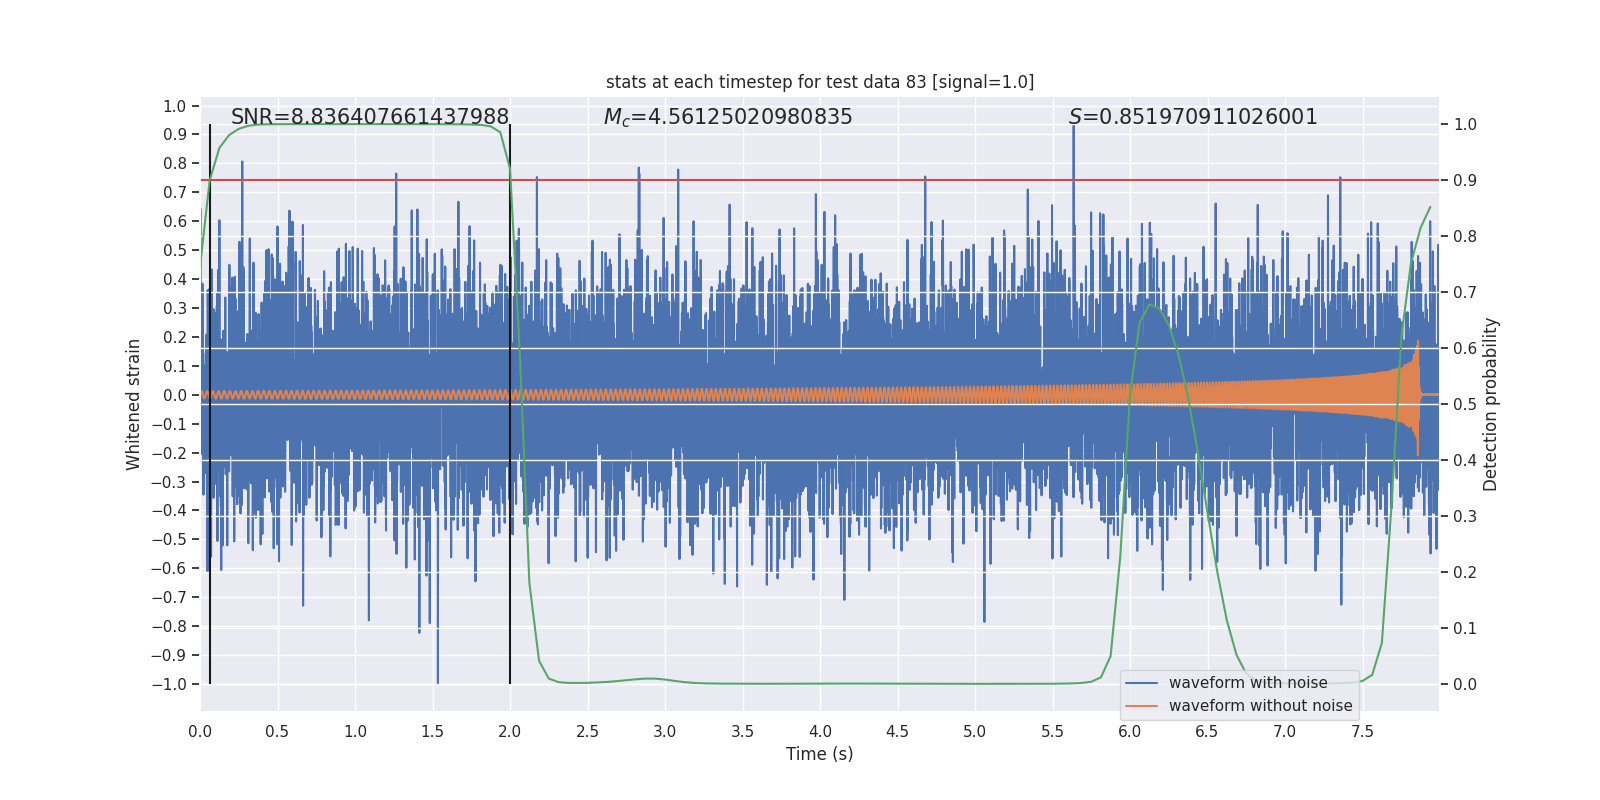
Task: Click the time axis tick label 3.0
Action: point(665,731)
